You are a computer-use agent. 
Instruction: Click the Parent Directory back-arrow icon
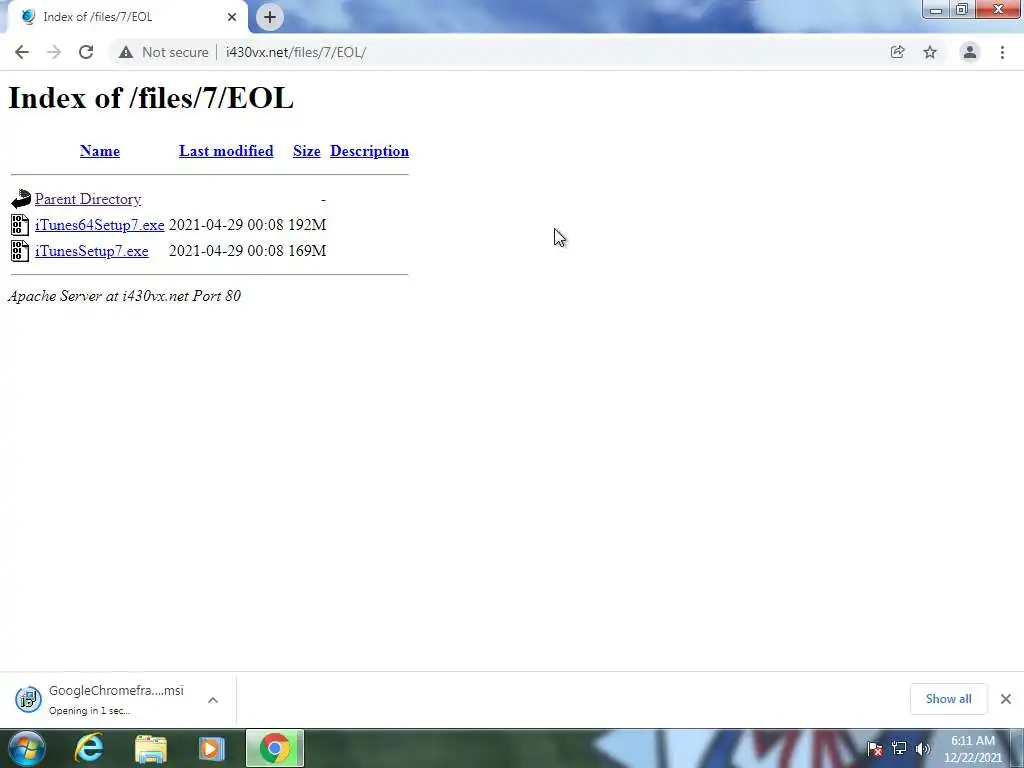click(x=21, y=199)
